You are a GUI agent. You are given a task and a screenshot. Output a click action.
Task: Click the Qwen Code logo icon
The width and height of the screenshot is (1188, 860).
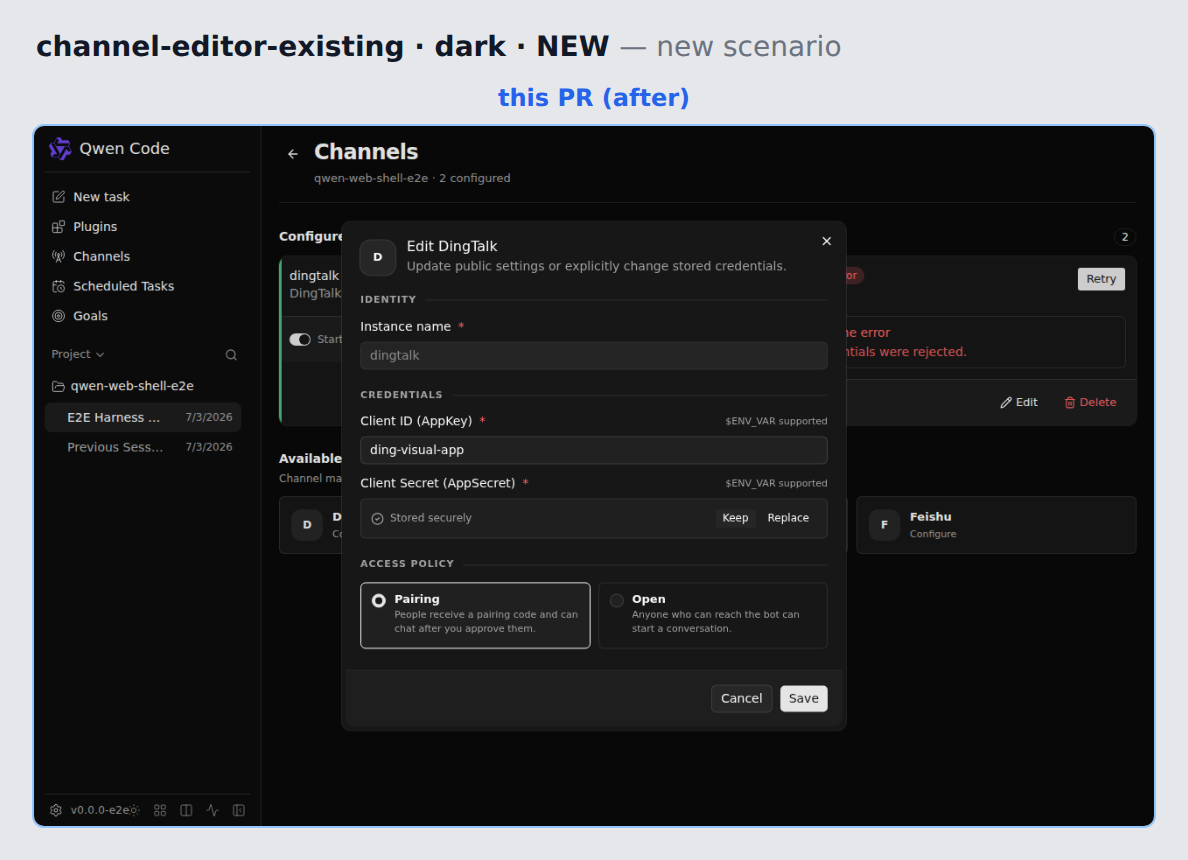click(60, 149)
